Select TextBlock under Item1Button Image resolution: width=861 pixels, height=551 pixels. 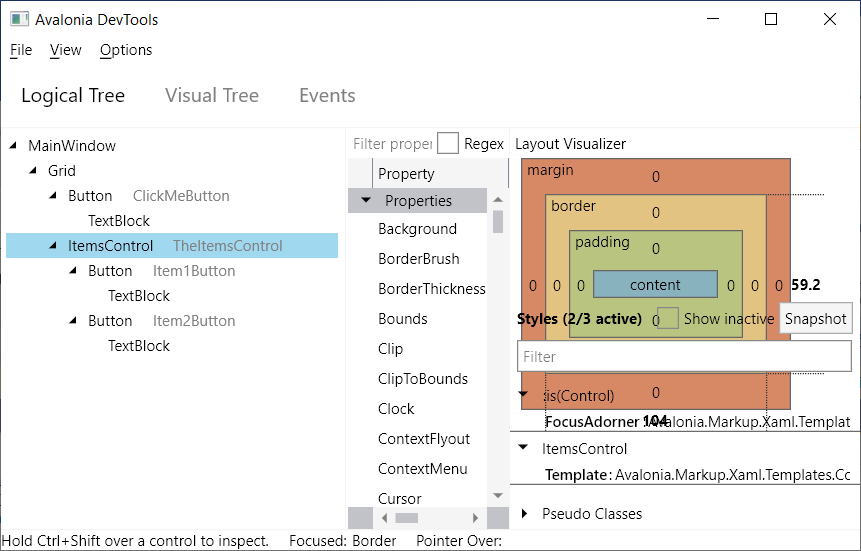click(139, 296)
